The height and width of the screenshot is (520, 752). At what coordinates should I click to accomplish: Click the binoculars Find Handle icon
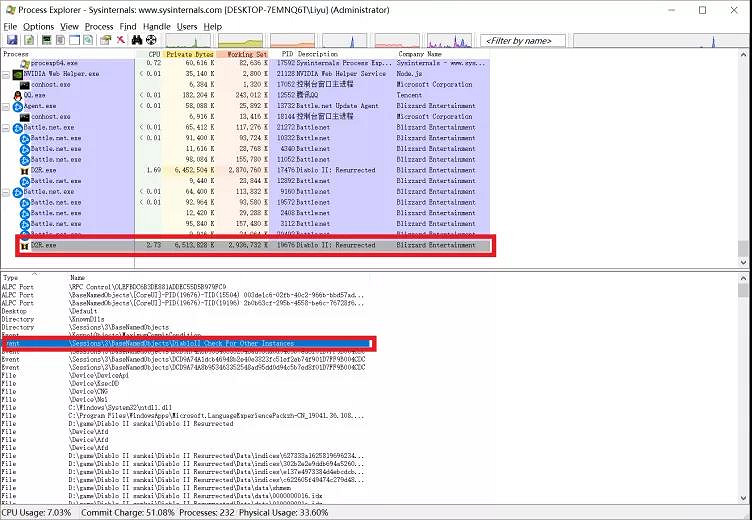pos(137,40)
